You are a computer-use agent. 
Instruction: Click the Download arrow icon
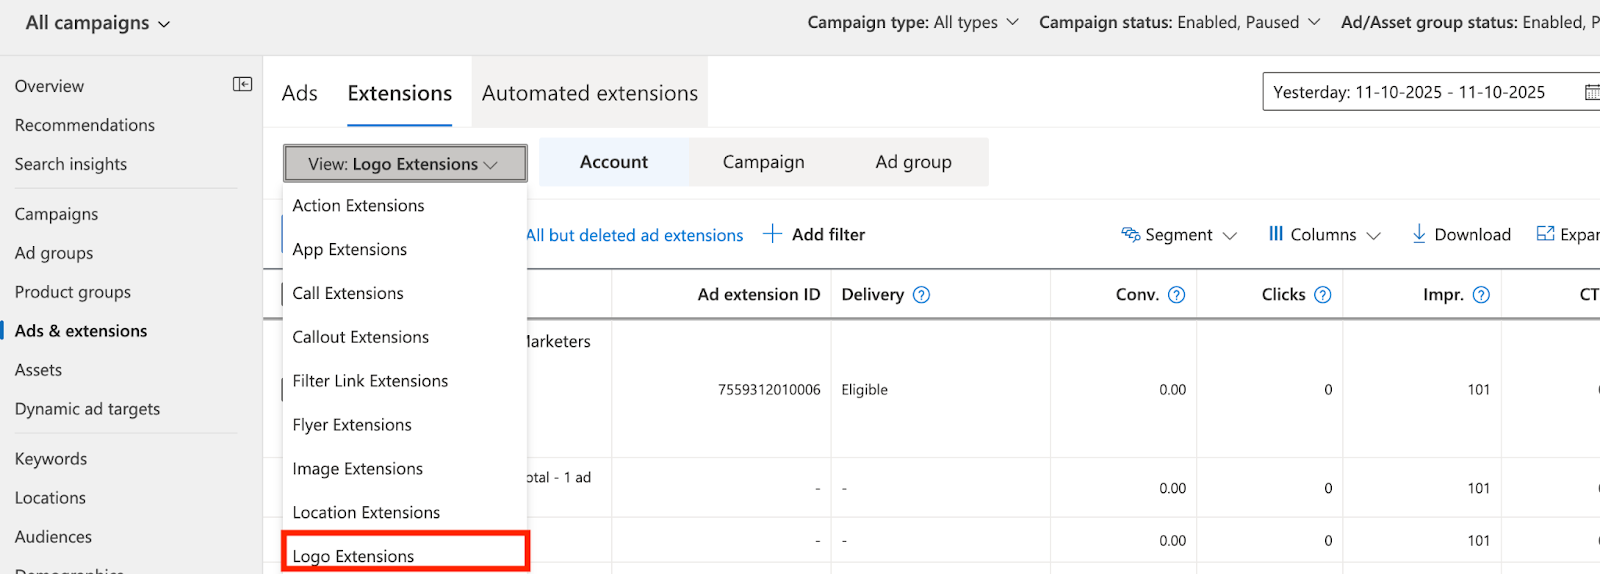click(x=1418, y=234)
